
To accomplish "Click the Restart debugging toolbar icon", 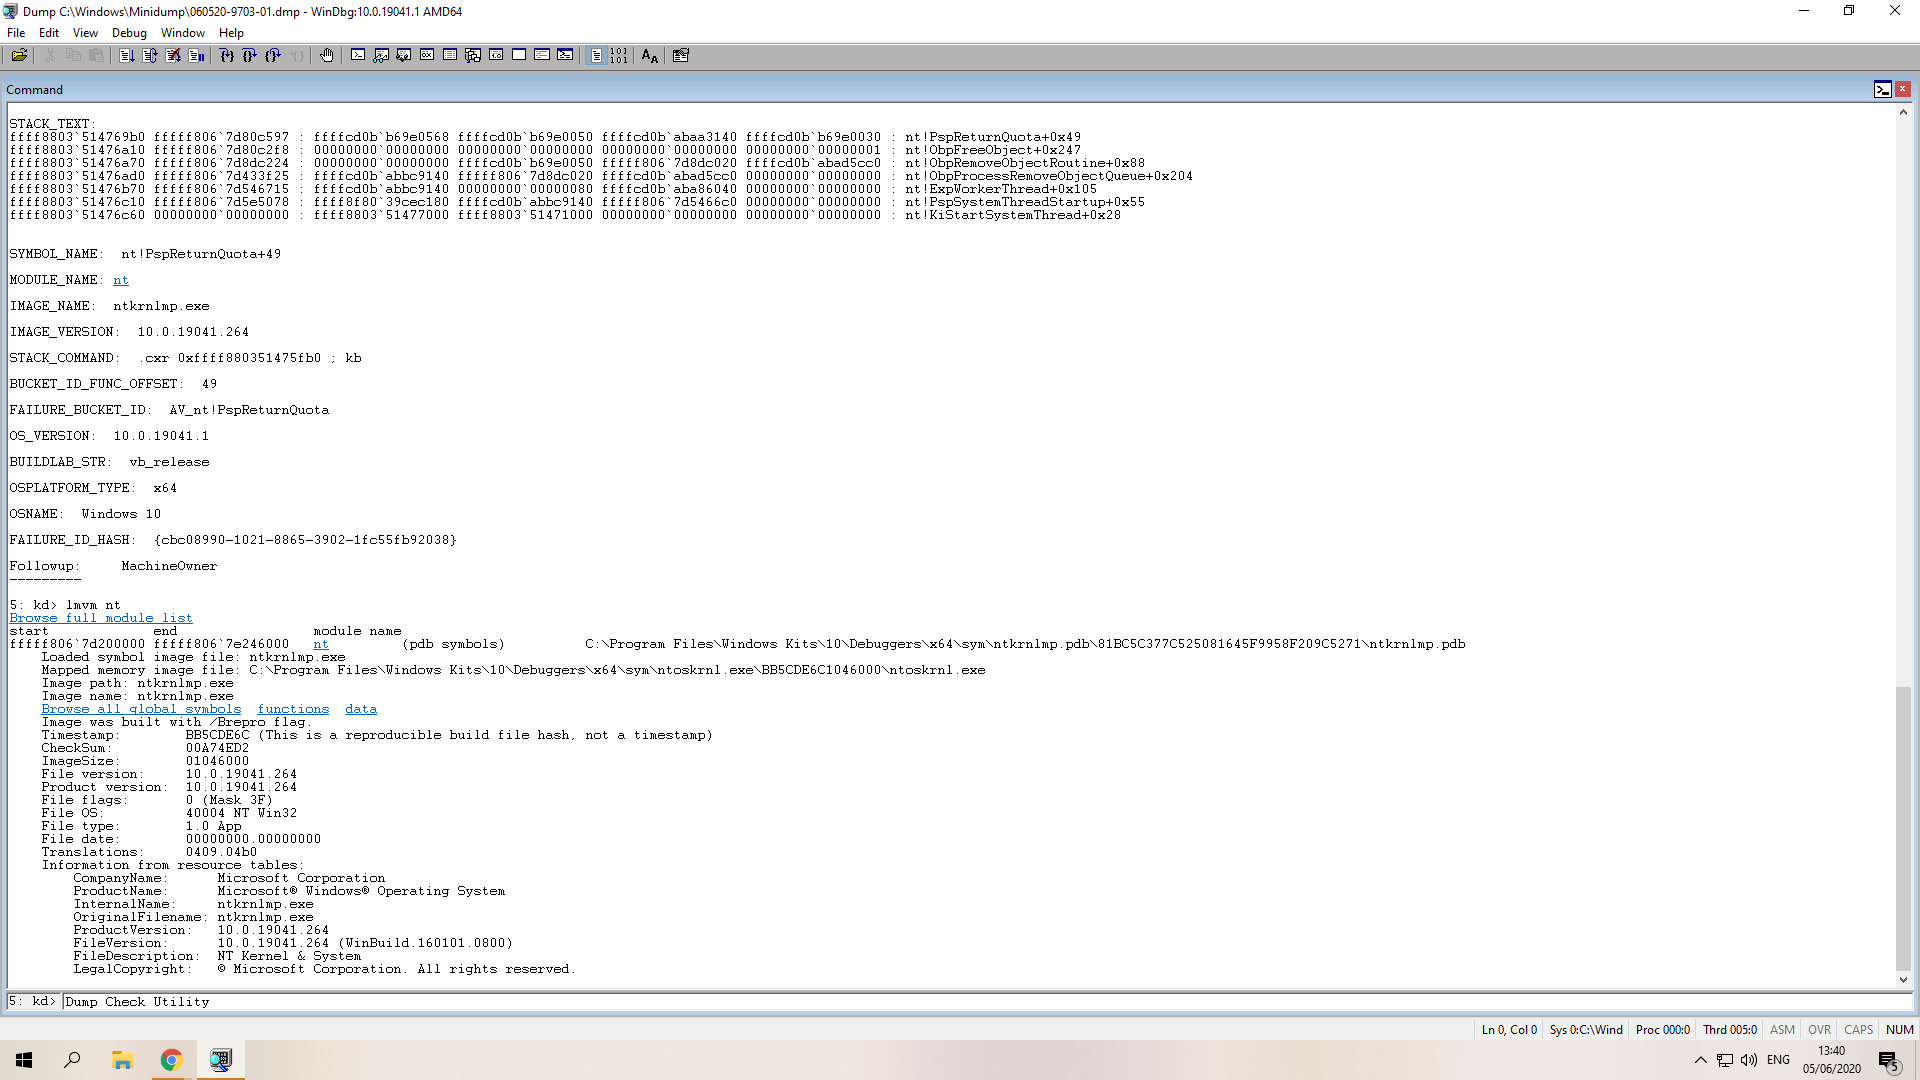I will tap(150, 55).
